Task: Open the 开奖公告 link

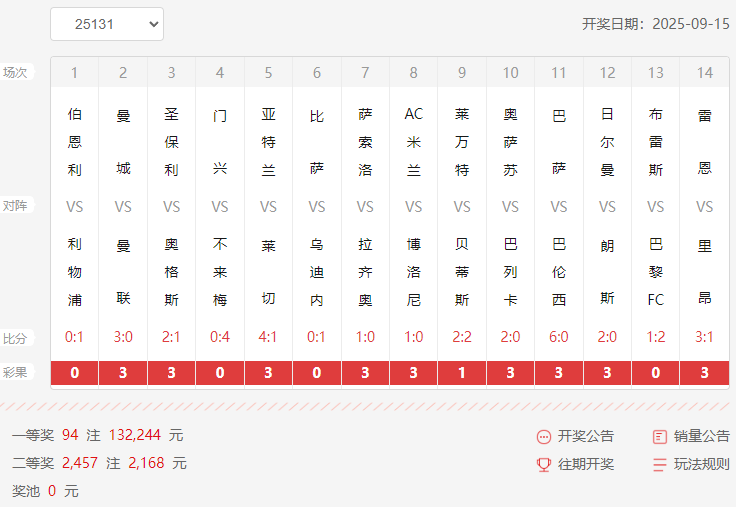Action: pos(586,436)
